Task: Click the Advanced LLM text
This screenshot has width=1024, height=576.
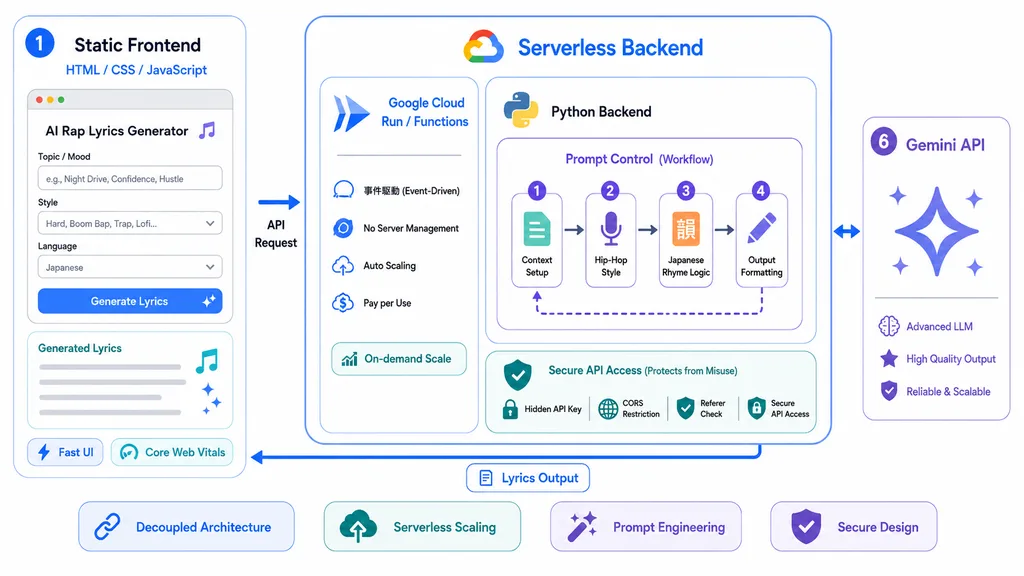Action: (x=939, y=327)
